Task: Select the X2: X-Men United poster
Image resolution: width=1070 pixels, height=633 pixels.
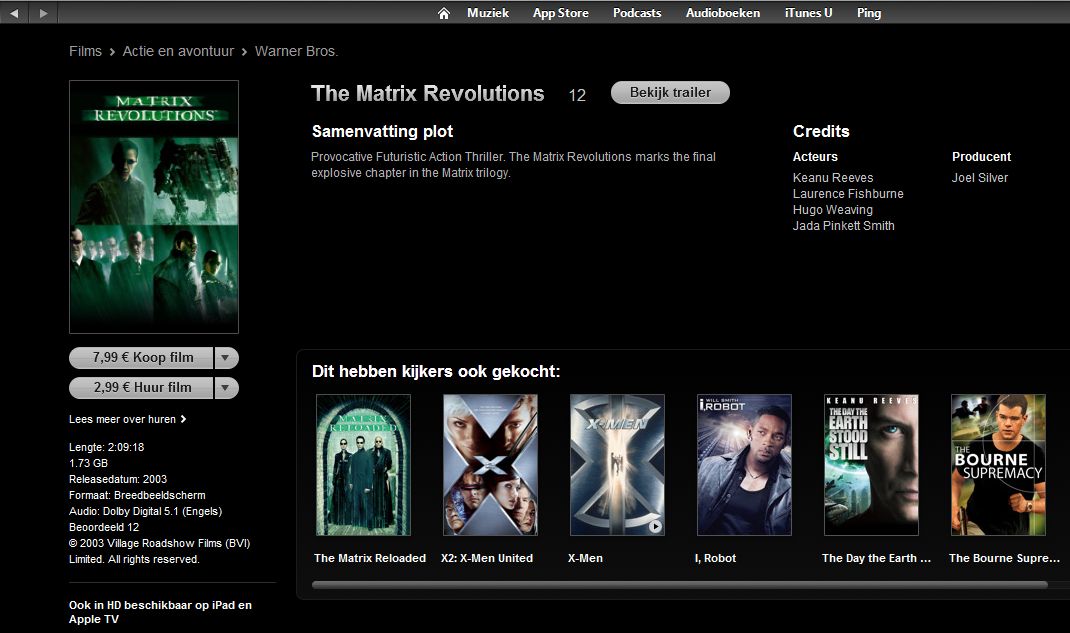Action: click(491, 465)
